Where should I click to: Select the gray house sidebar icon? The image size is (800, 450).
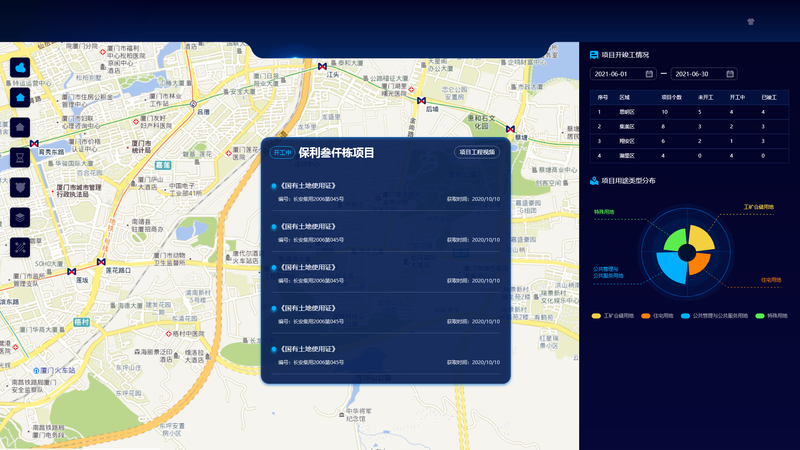[20, 127]
